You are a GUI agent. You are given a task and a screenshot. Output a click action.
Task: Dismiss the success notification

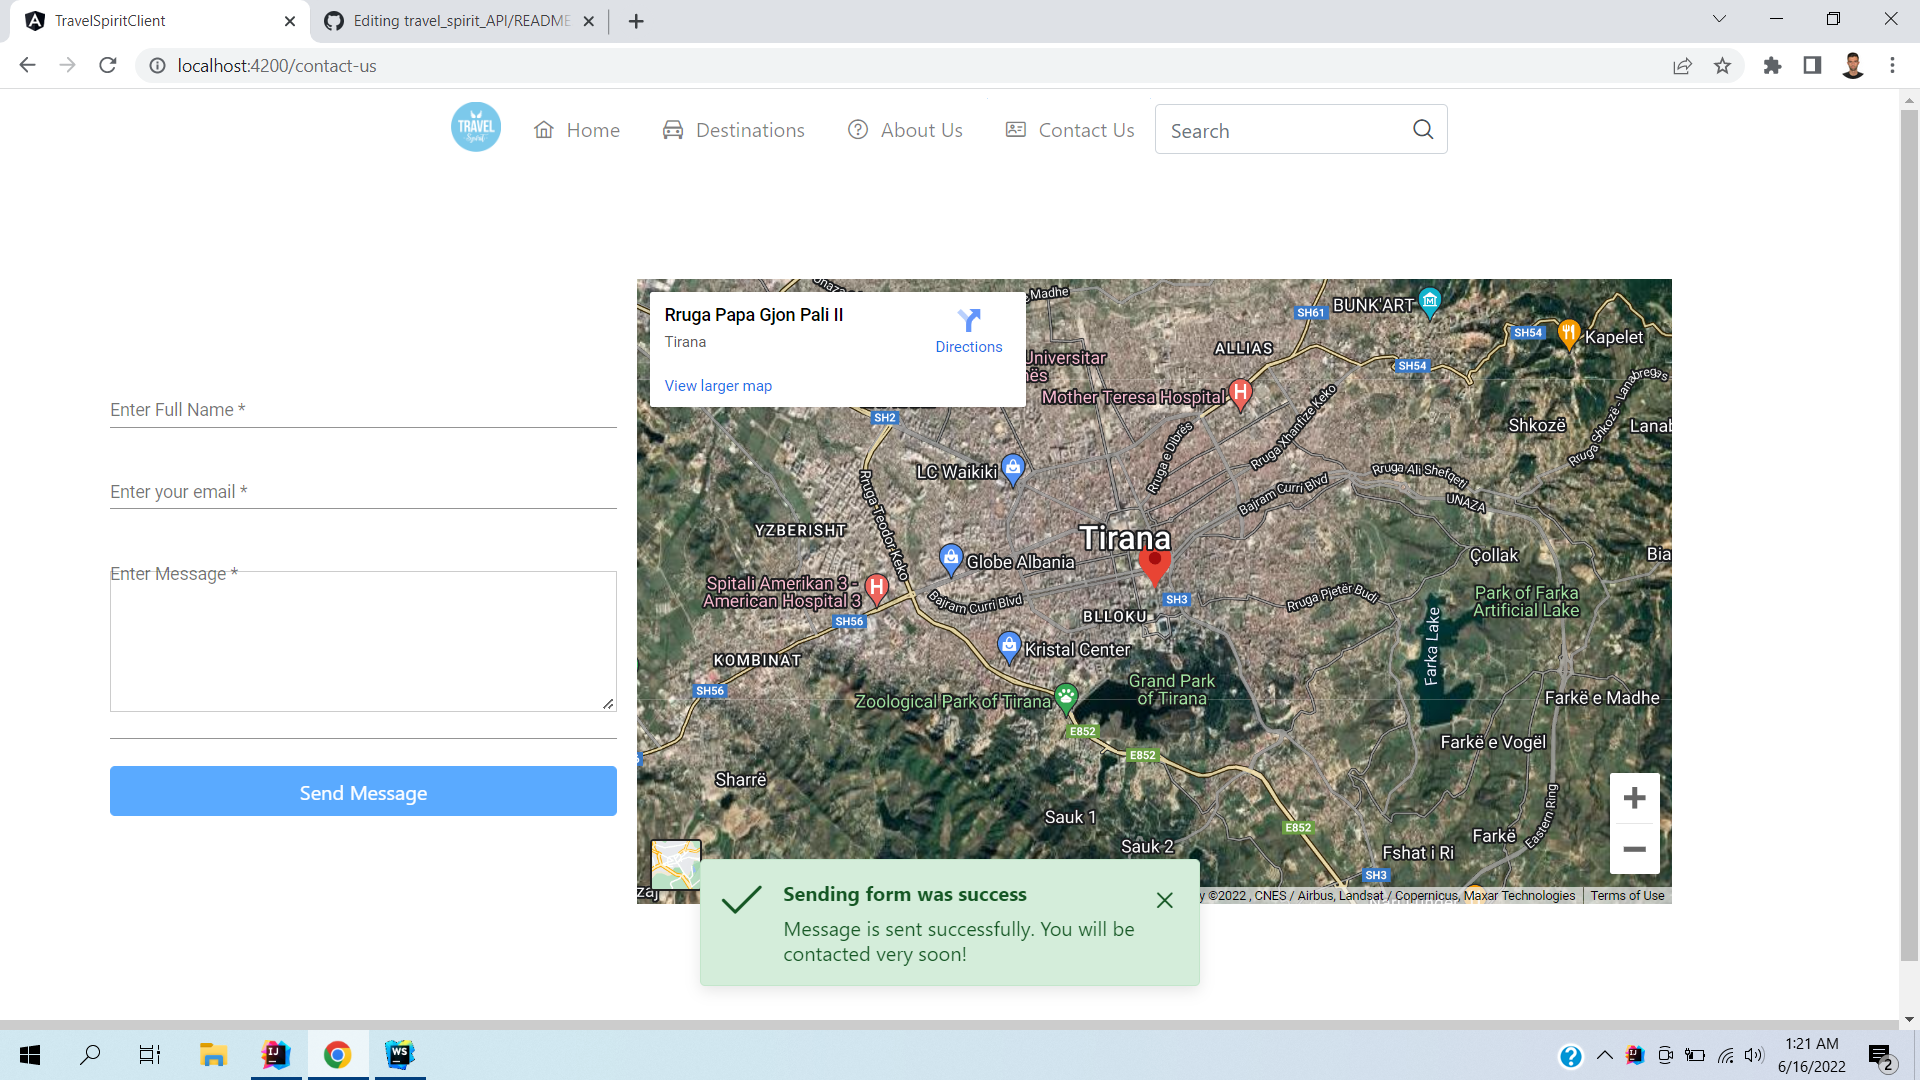[x=1165, y=900]
